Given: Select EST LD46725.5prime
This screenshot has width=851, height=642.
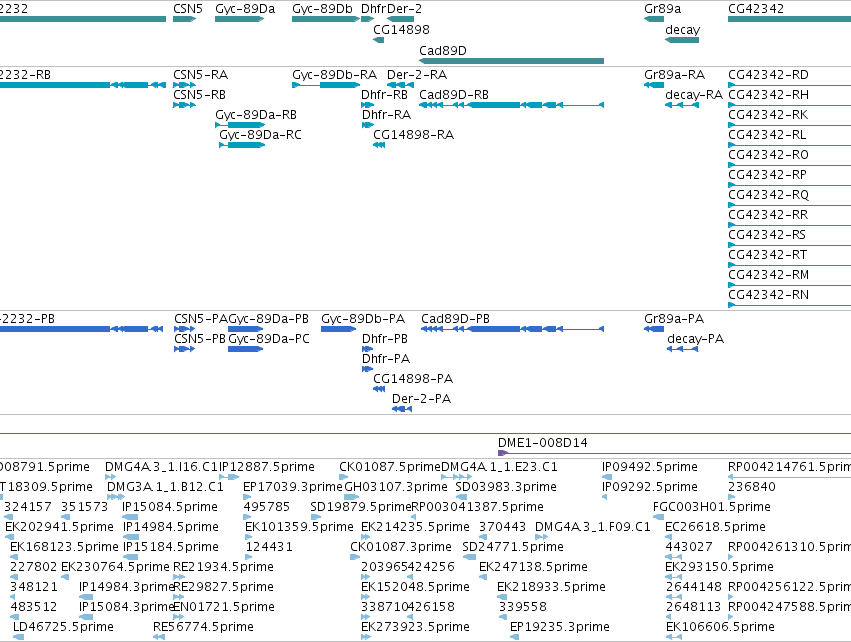Looking at the screenshot, I should click(63, 627).
